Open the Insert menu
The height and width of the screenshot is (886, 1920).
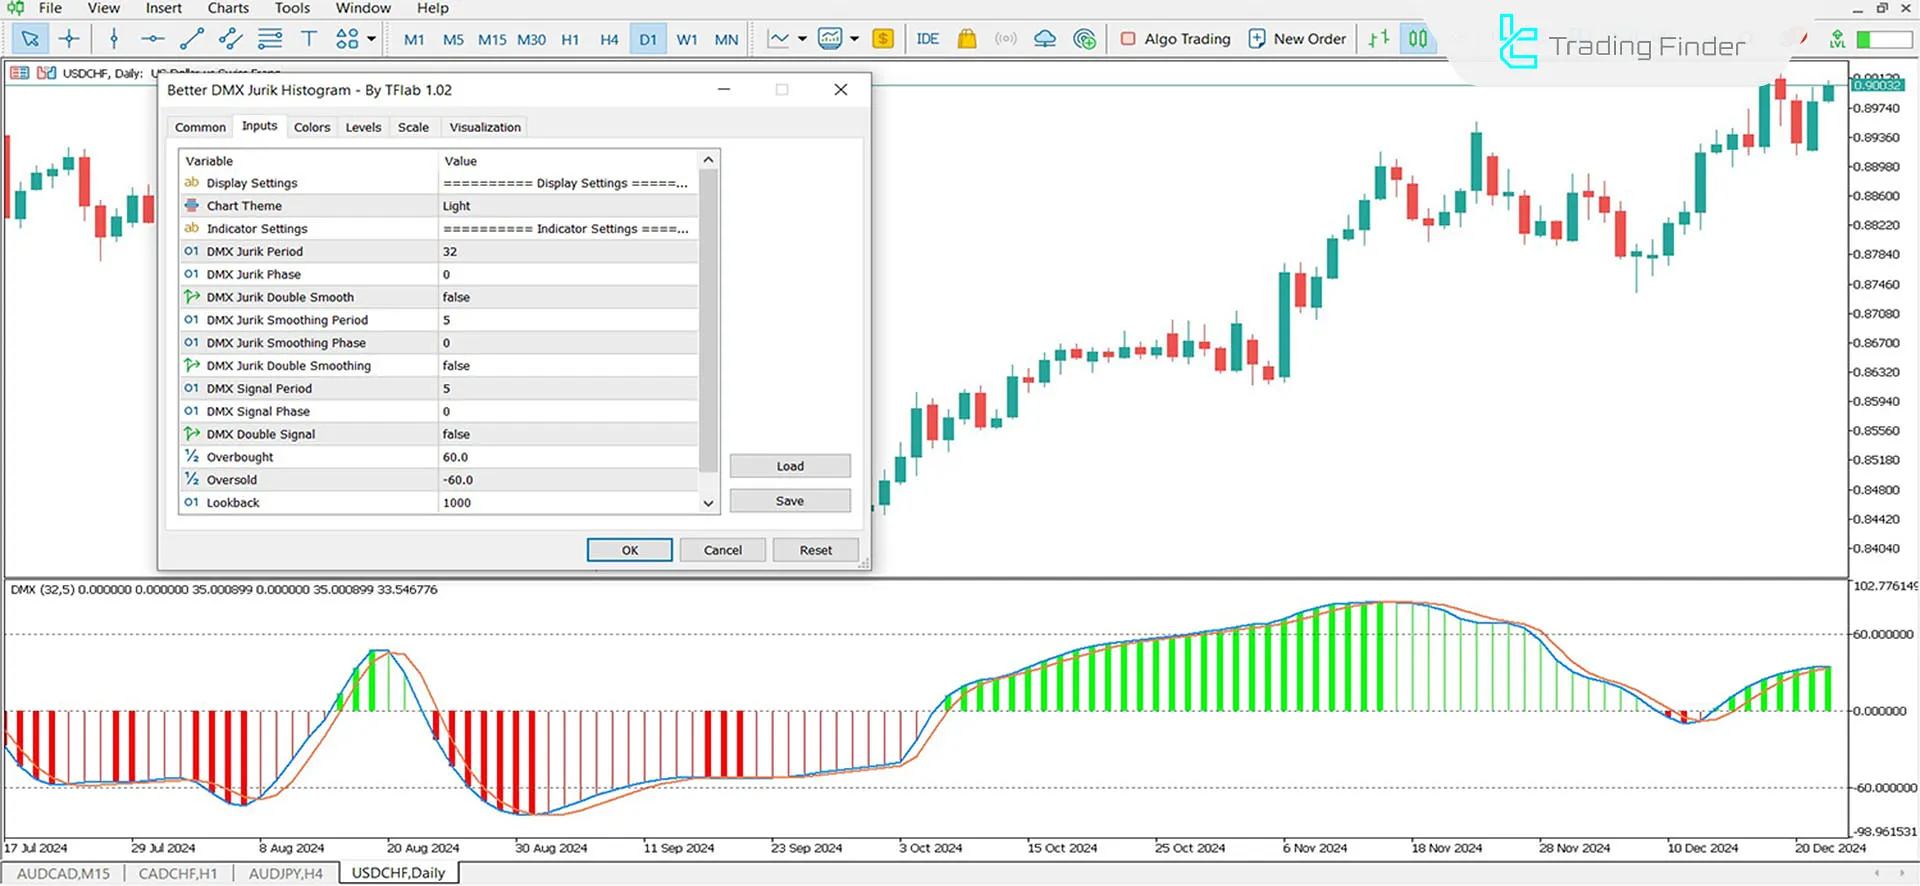(164, 8)
